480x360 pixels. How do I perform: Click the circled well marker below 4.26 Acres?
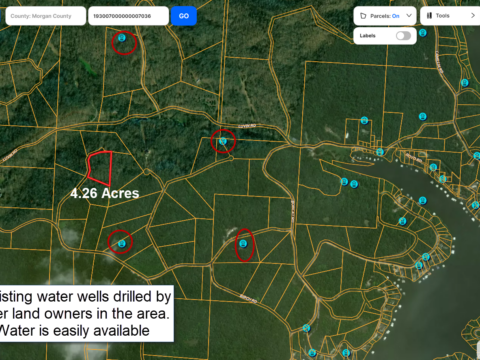(122, 244)
